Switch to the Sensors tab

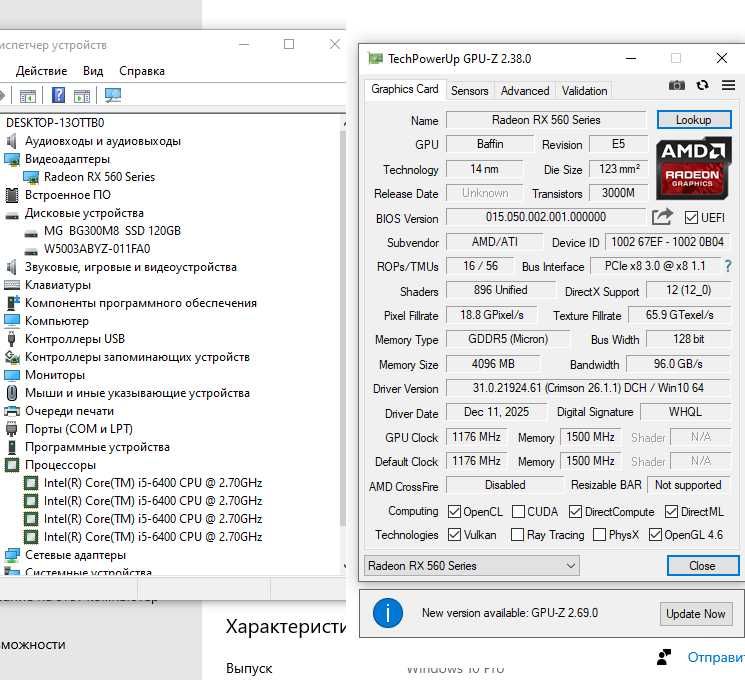click(469, 90)
